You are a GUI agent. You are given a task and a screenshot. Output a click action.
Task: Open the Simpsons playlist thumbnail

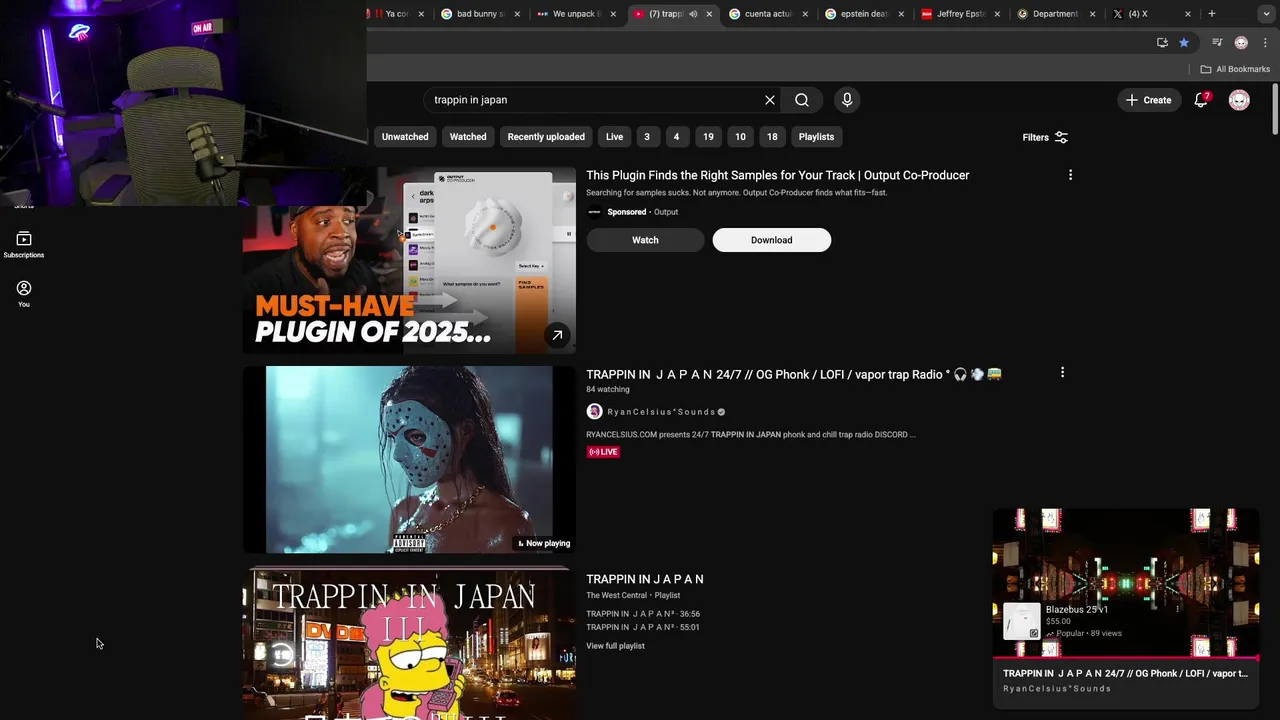pos(409,645)
